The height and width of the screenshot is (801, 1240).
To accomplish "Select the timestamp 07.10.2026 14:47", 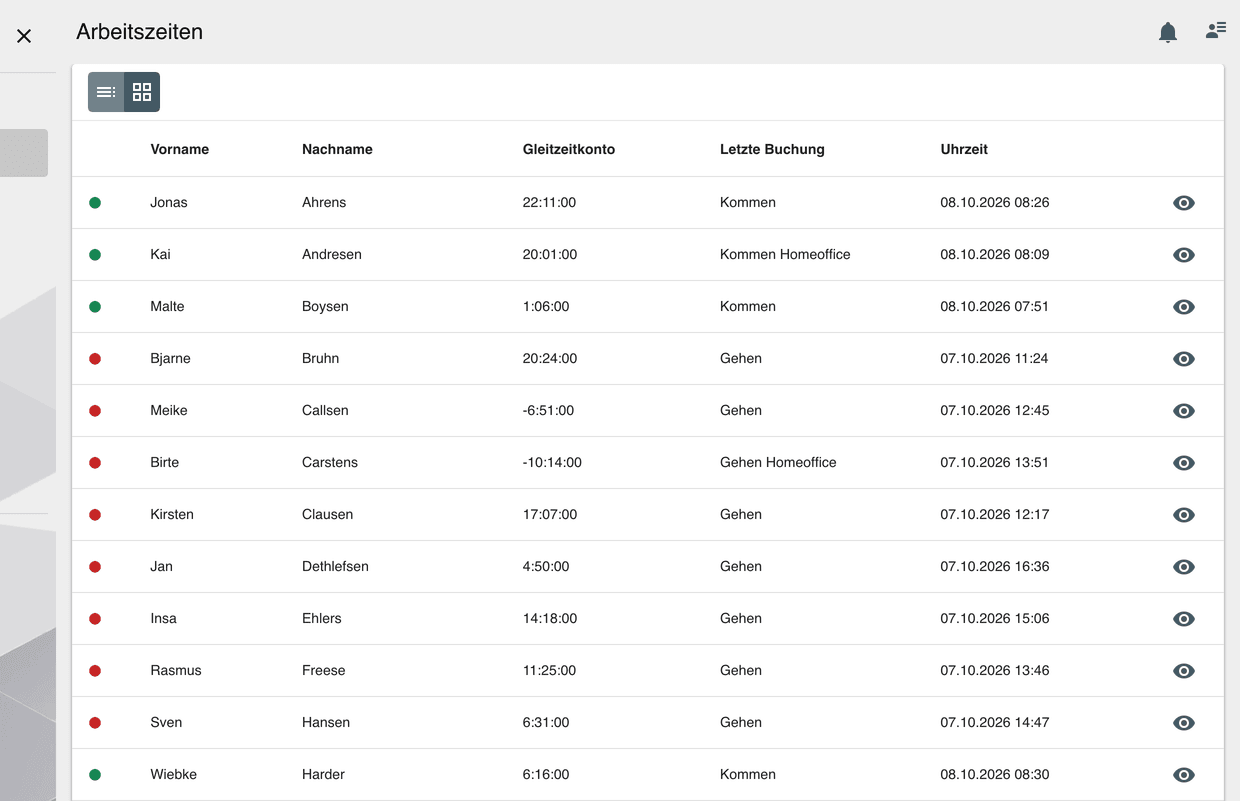I will 995,722.
